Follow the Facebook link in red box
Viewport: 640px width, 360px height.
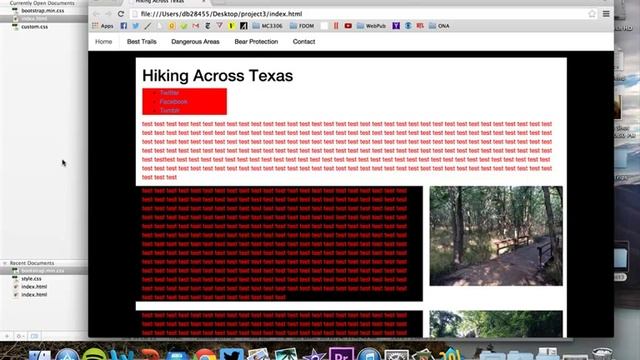(x=173, y=102)
